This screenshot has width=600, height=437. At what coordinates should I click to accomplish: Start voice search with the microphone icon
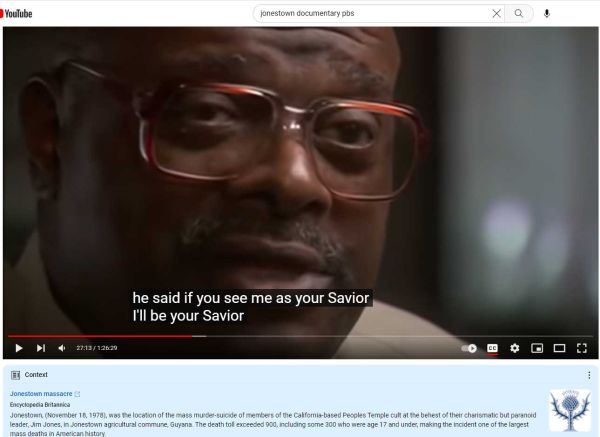click(x=547, y=13)
